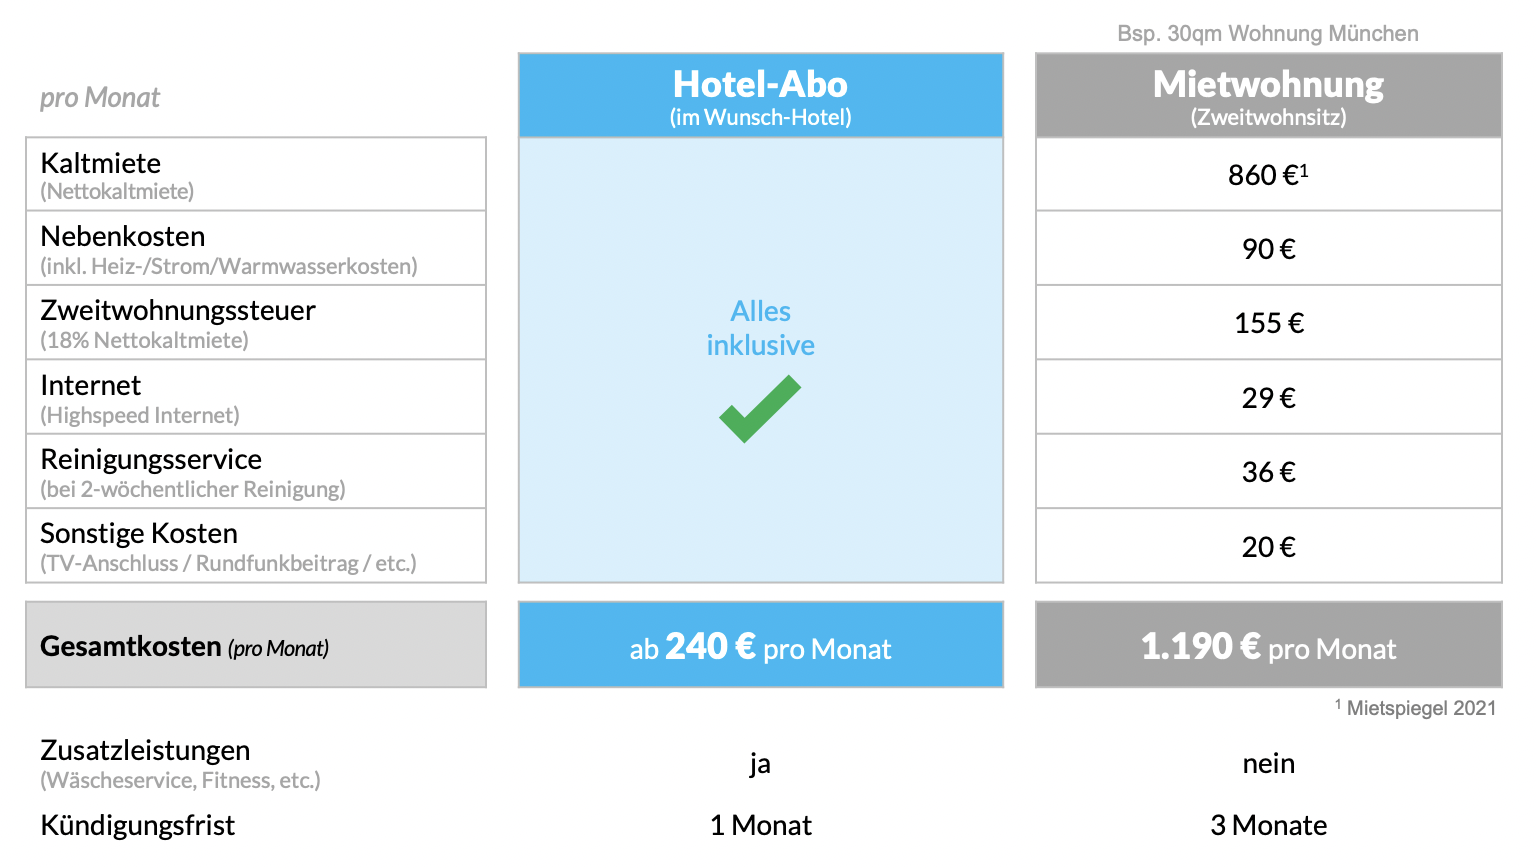The width and height of the screenshot is (1536, 868).
Task: Click the Gesamtkosten gray box
Action: (256, 644)
